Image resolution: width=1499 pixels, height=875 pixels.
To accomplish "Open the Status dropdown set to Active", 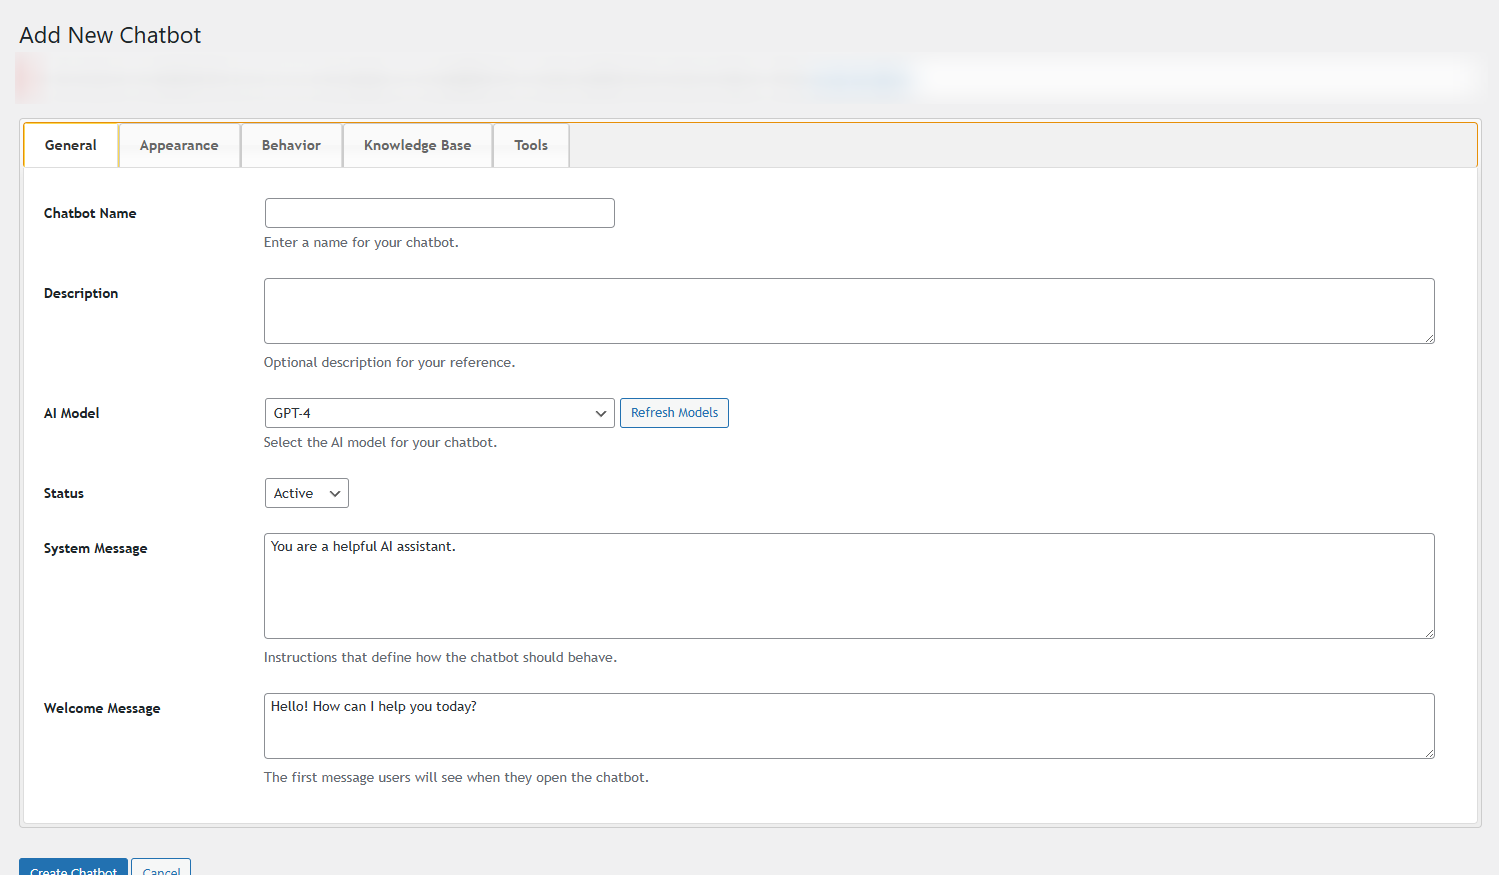I will point(306,493).
